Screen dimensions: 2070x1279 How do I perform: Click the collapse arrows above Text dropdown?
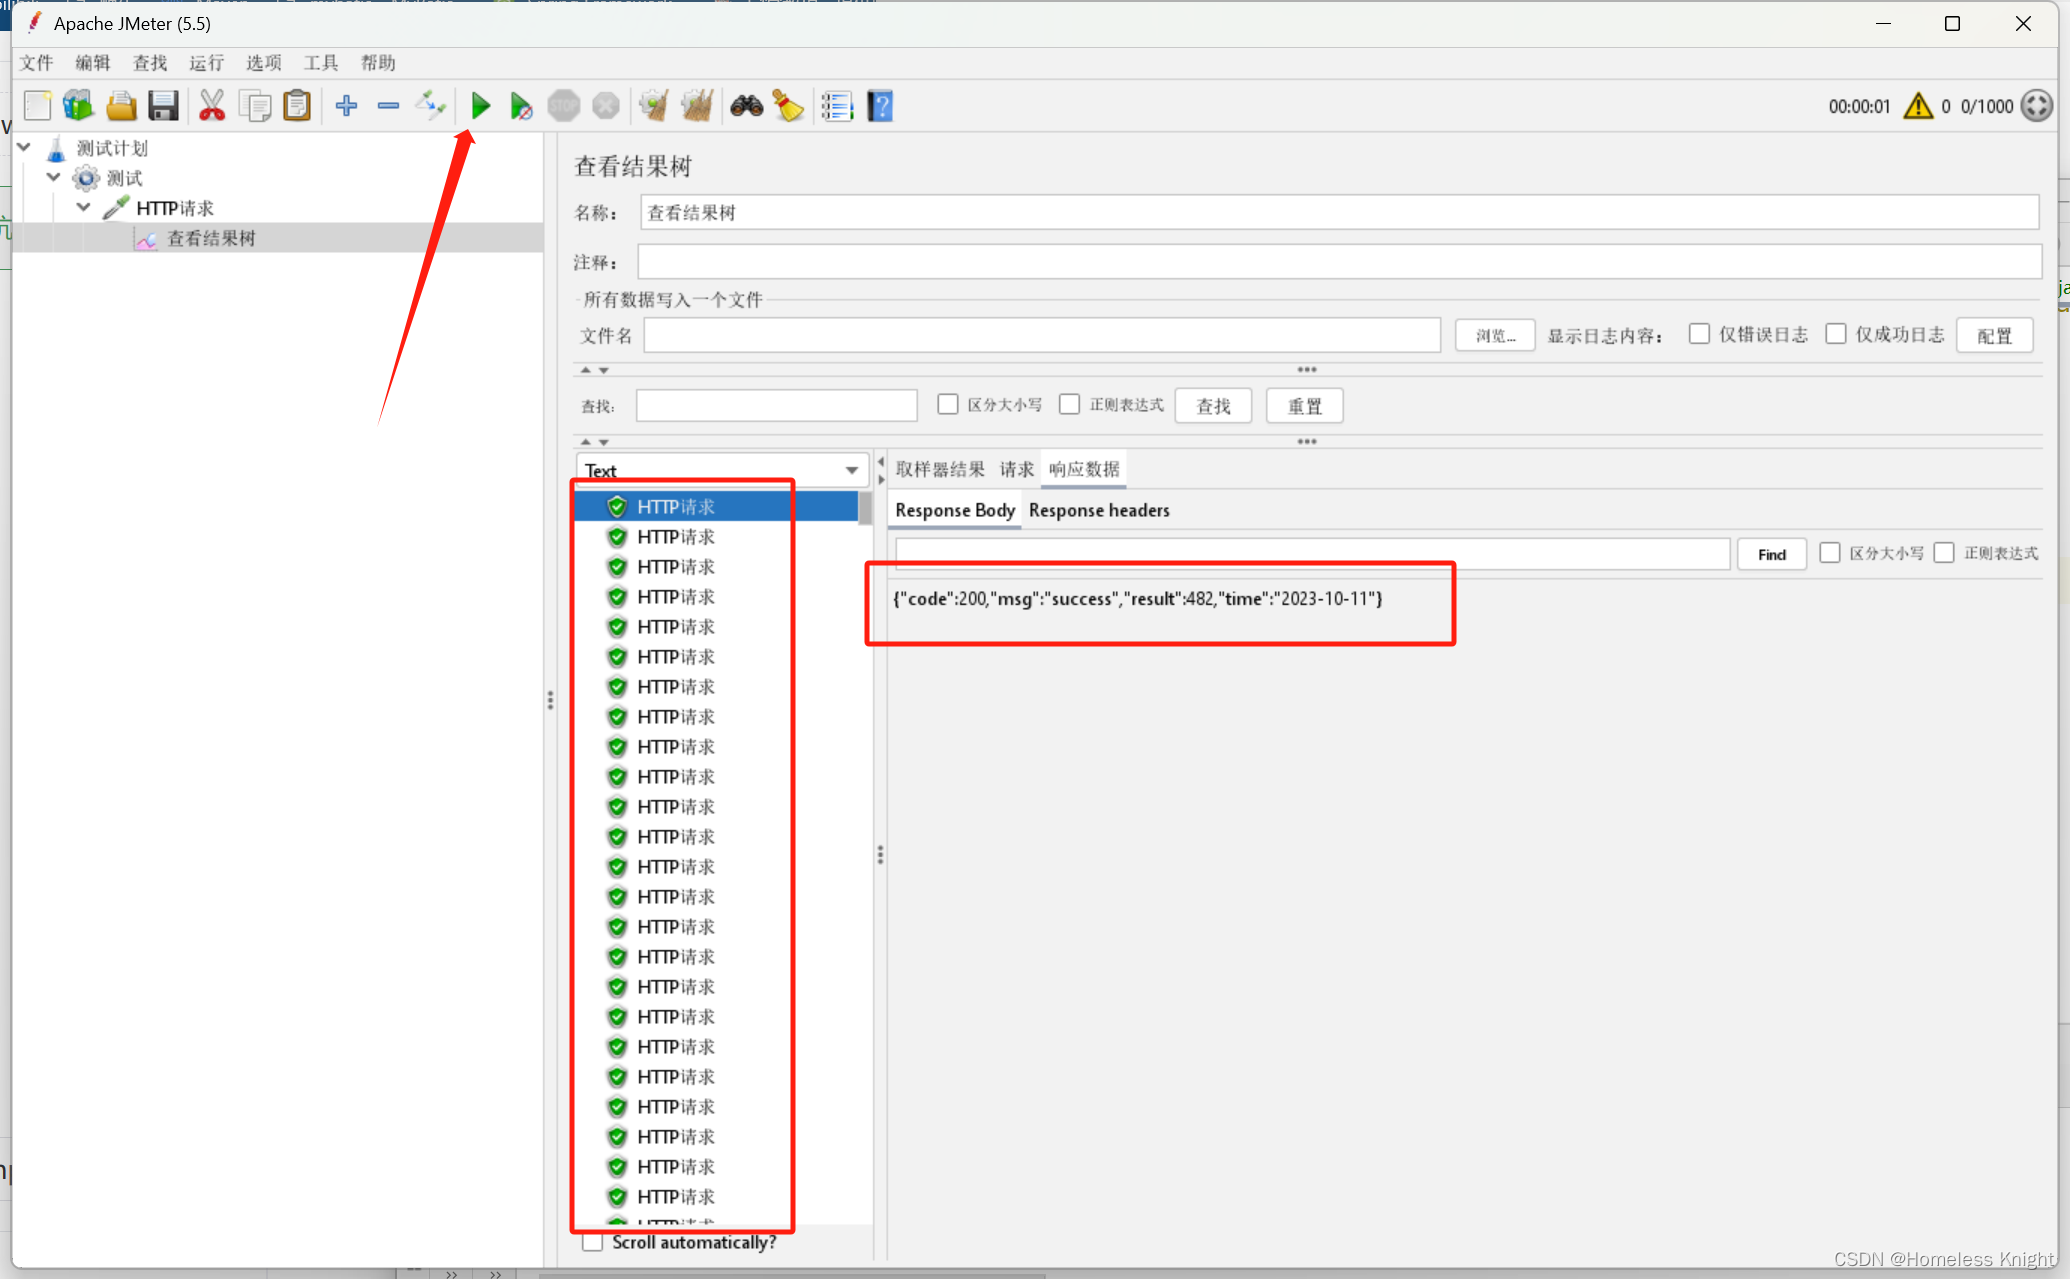594,442
